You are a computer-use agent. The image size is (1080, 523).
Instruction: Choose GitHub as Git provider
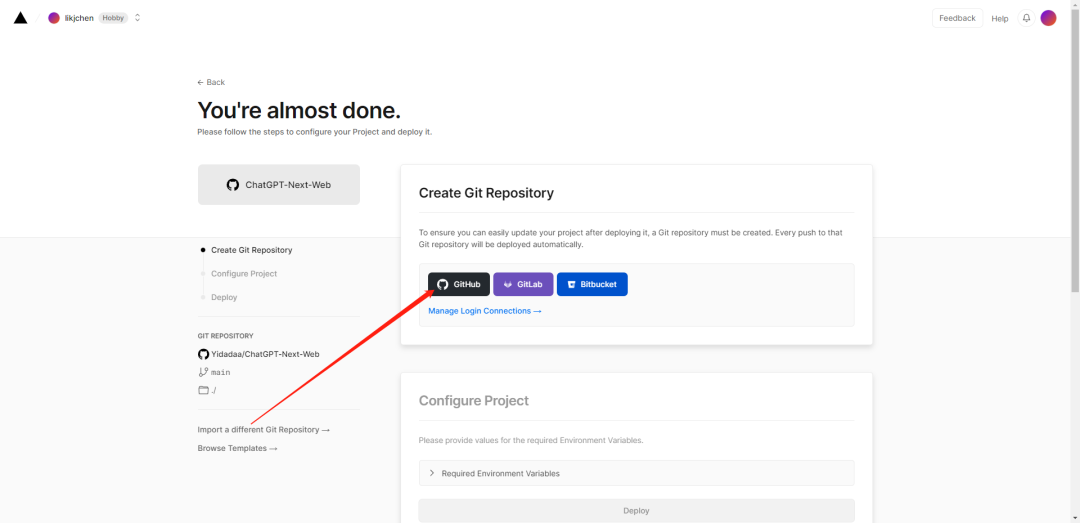(459, 285)
